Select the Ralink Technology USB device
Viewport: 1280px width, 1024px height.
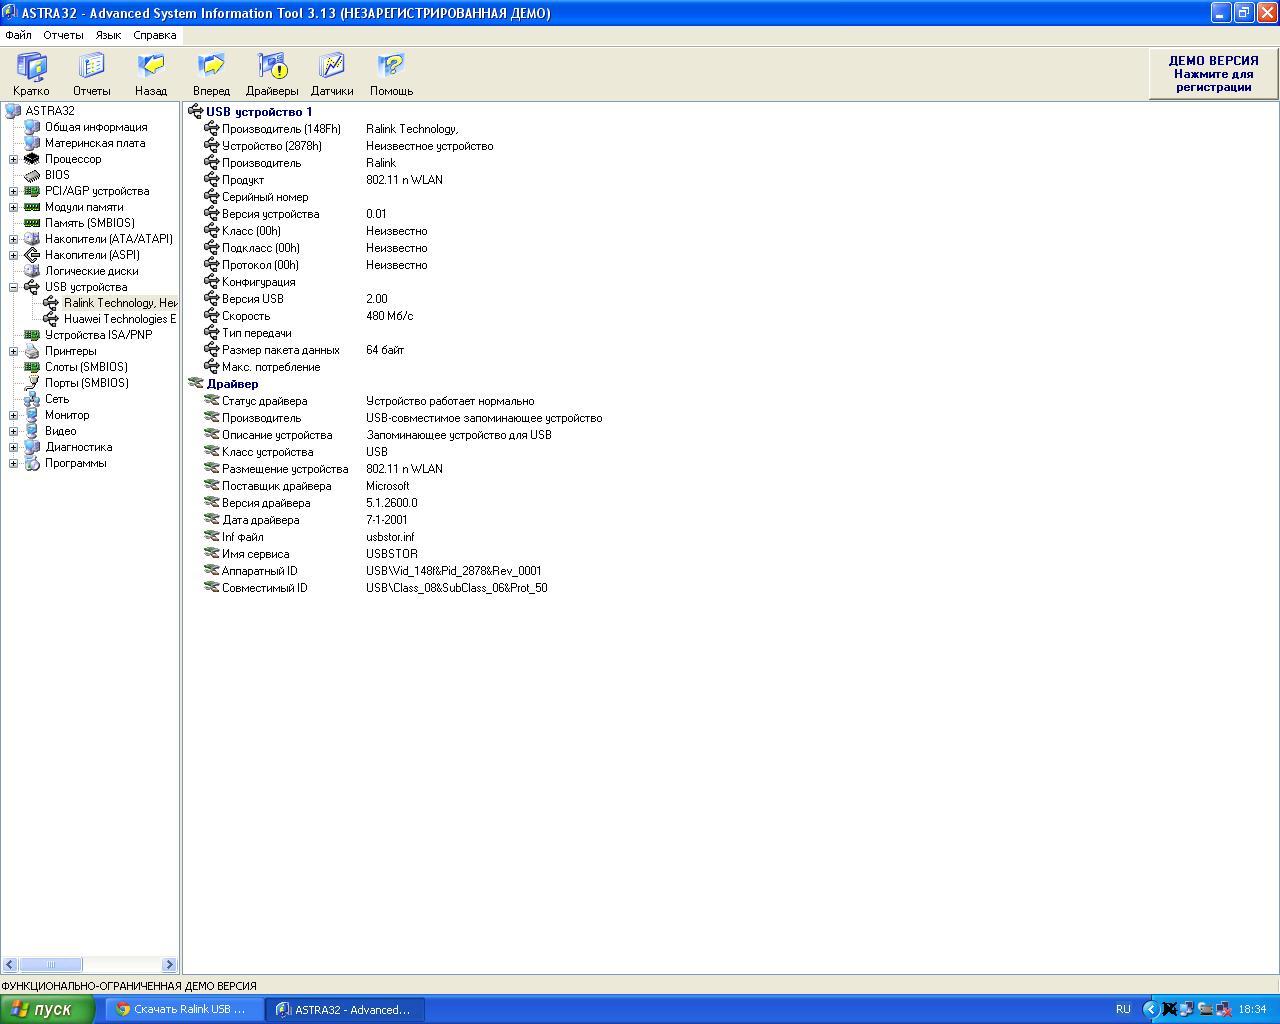pyautogui.click(x=120, y=303)
